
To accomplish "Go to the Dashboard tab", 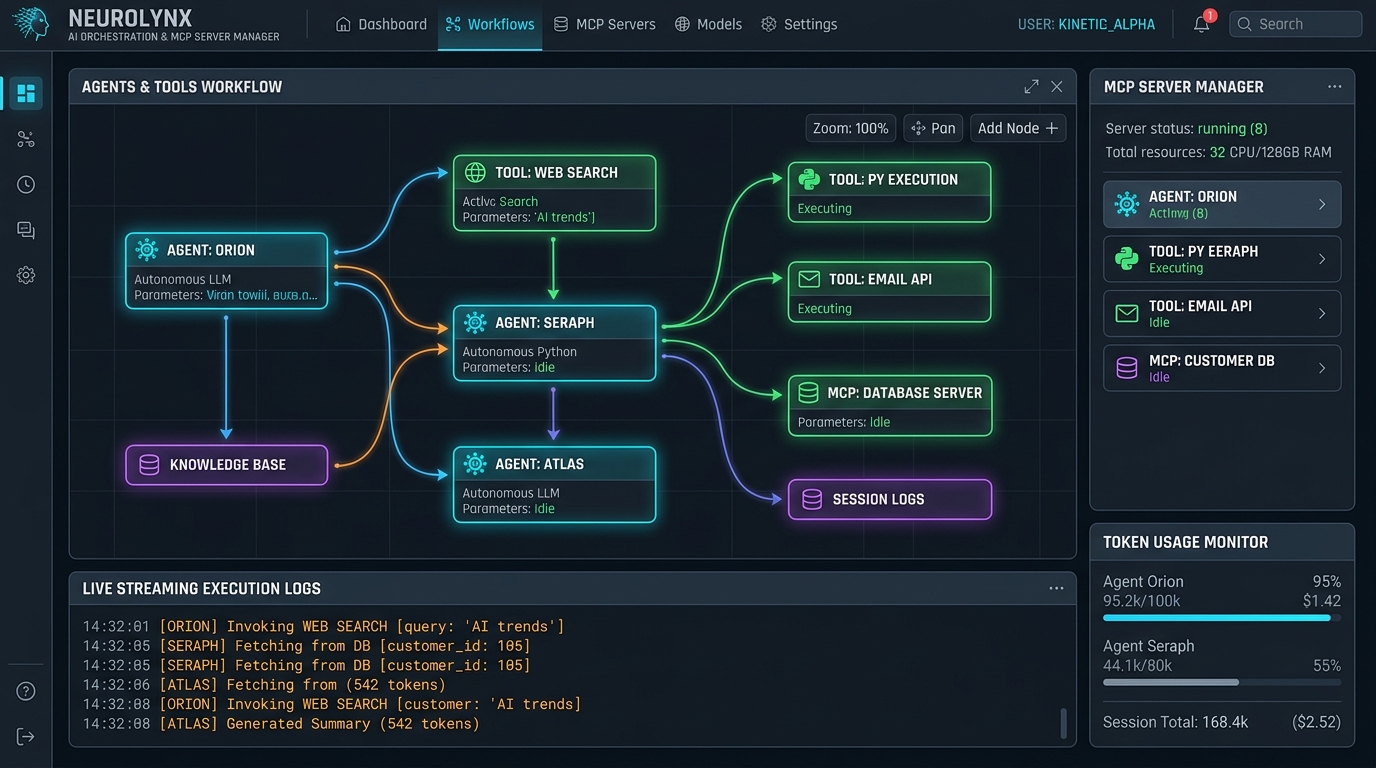I will [x=381, y=24].
